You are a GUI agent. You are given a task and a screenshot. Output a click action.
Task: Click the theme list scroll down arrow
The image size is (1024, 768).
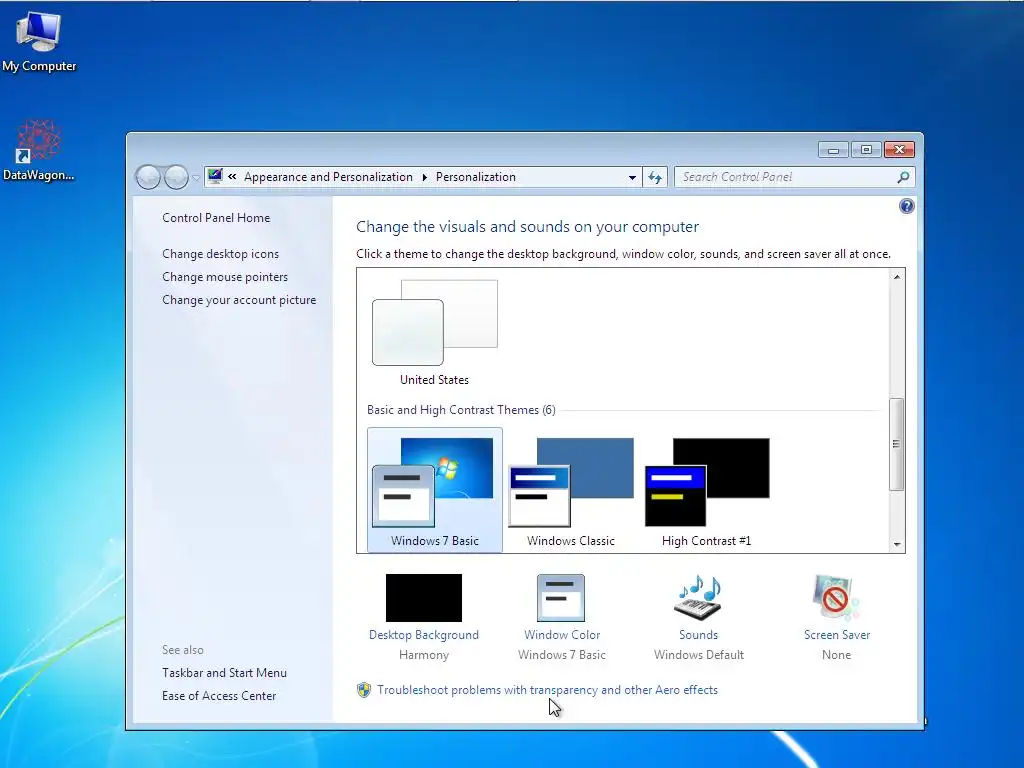point(897,544)
